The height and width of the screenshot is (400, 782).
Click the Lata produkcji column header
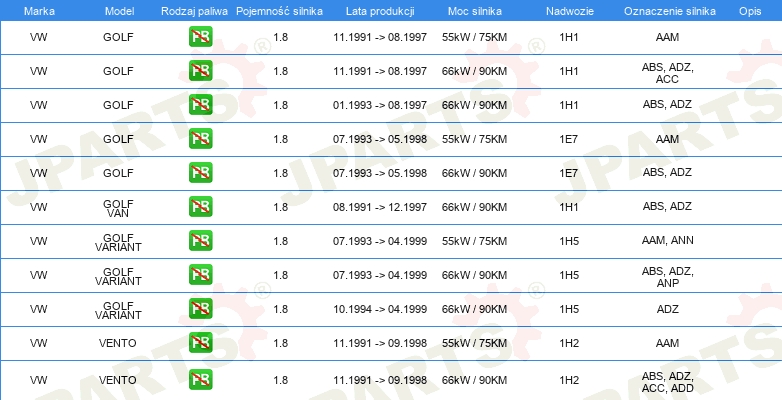(380, 11)
